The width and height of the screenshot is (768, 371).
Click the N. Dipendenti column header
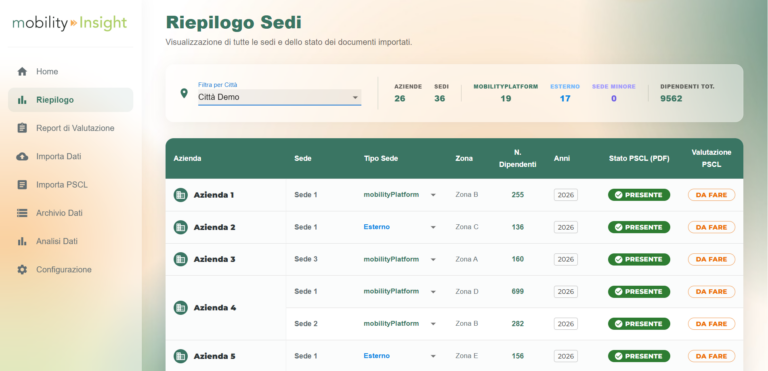pyautogui.click(x=517, y=158)
